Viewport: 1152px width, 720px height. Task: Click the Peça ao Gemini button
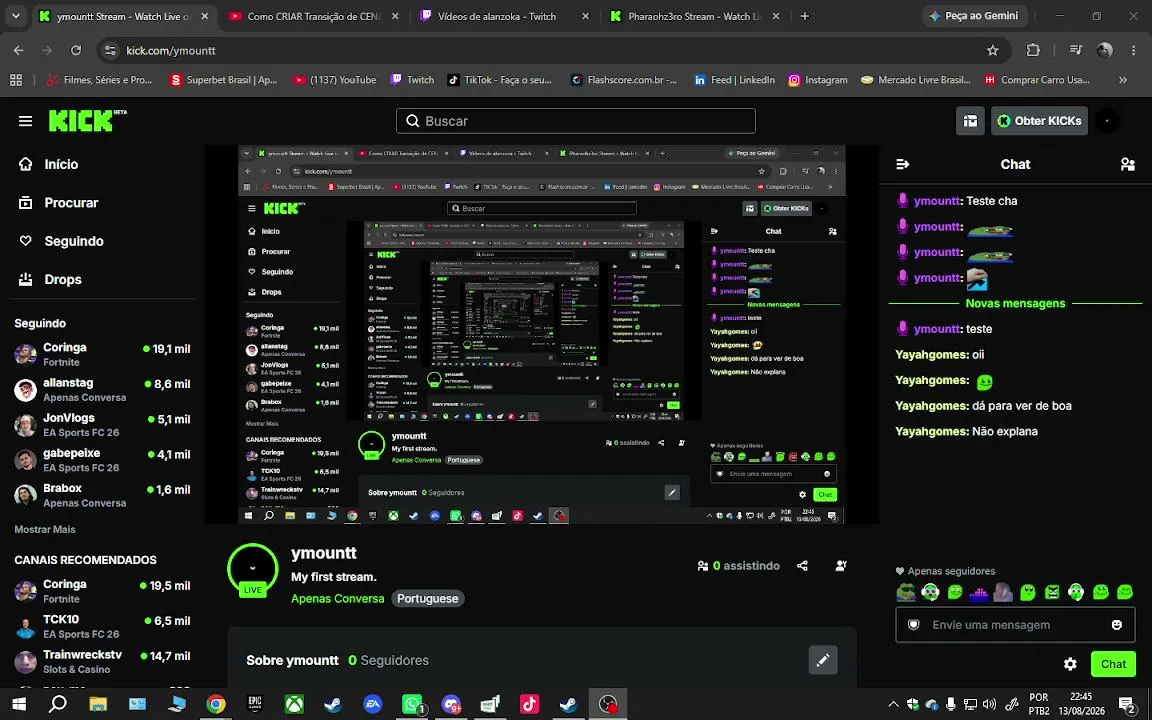pos(974,16)
